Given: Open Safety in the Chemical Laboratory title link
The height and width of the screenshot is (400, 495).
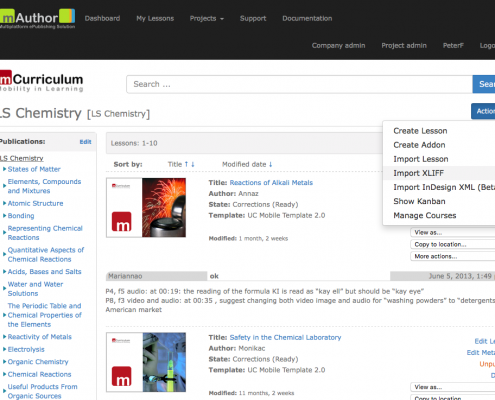Looking at the screenshot, I should coord(285,337).
